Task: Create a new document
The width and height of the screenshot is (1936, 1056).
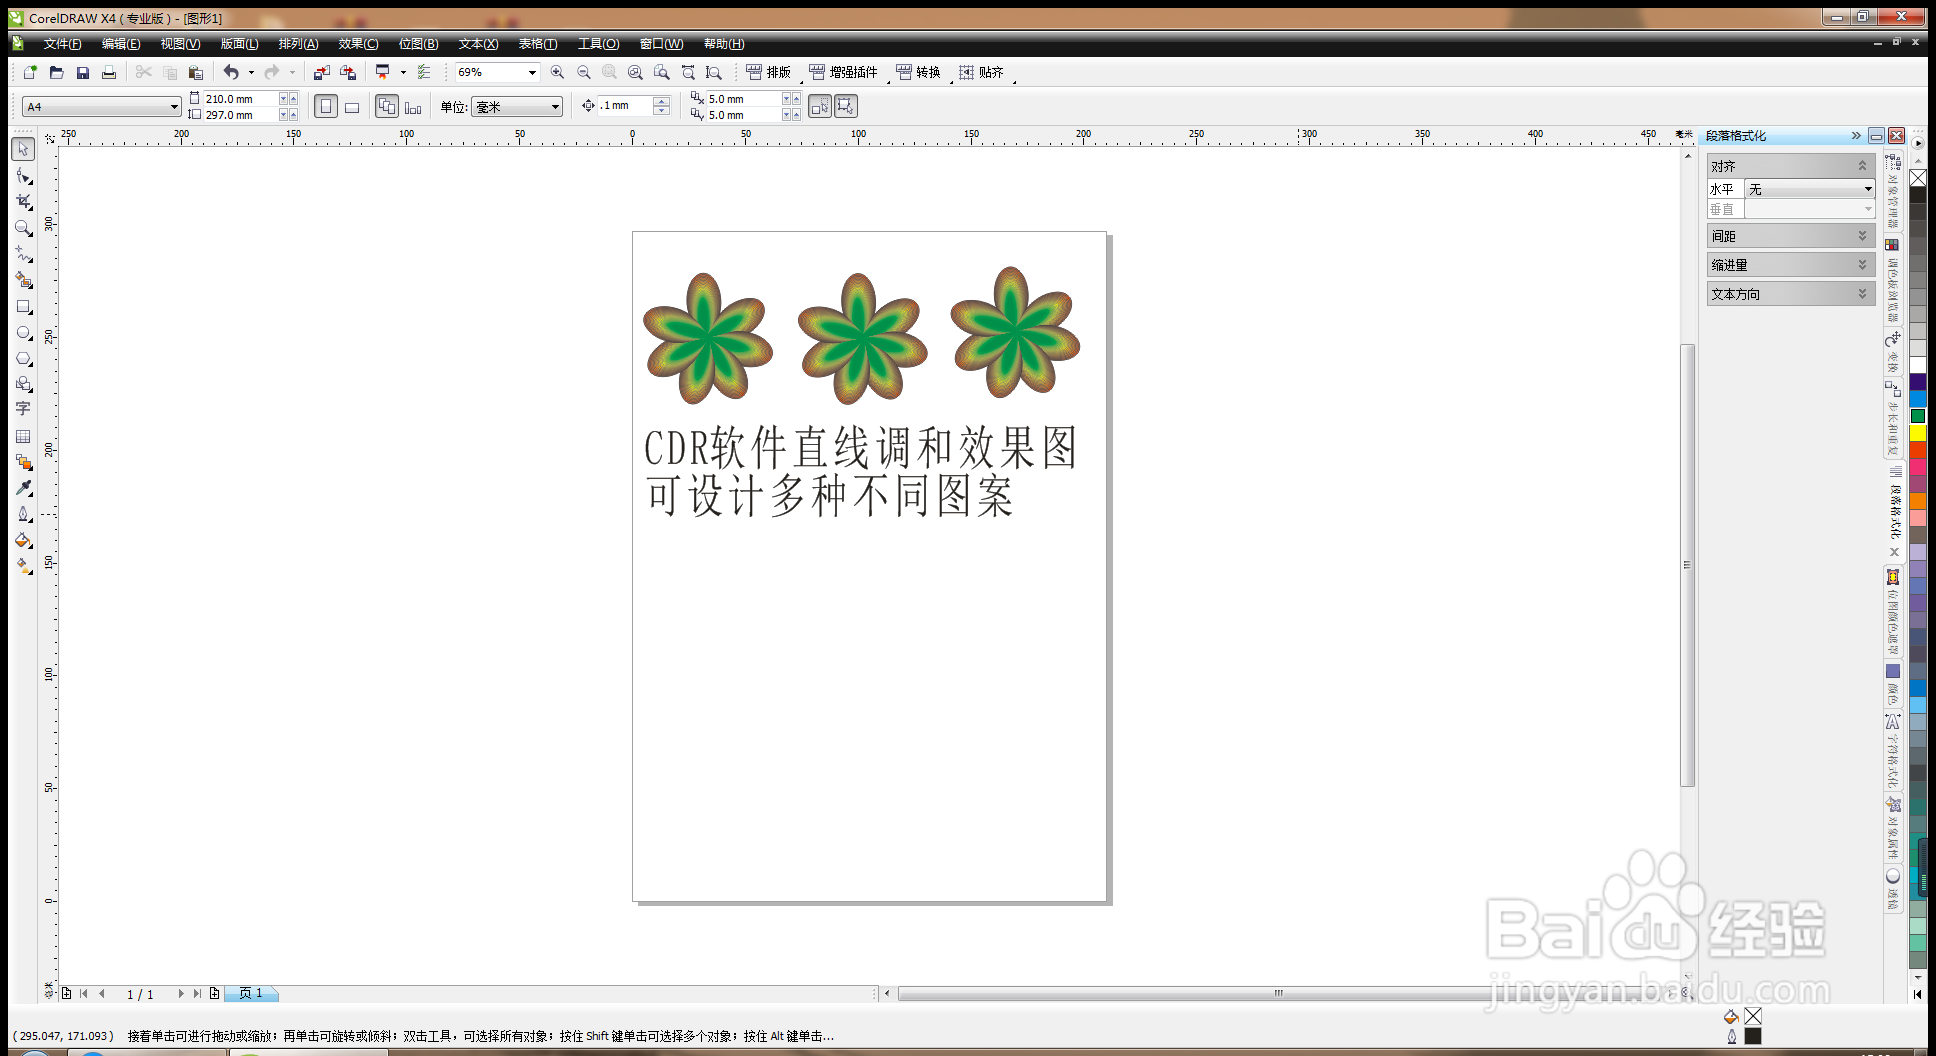Action: coord(30,72)
